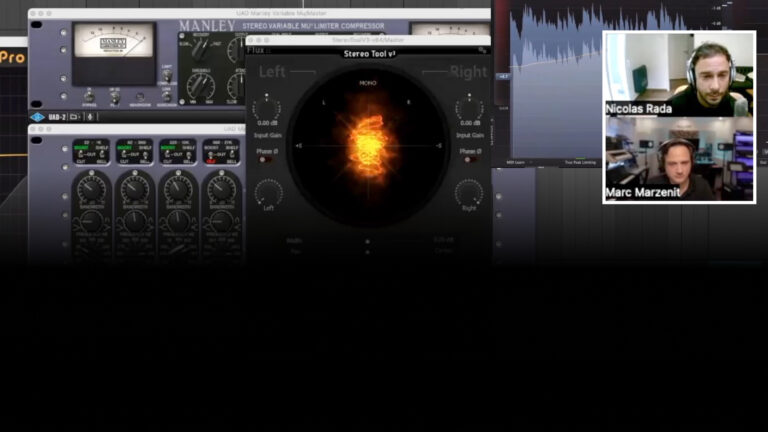Viewport: 768px width, 432px height.
Task: Open the UAD-2 toolbar folder icon
Action: pos(74,117)
